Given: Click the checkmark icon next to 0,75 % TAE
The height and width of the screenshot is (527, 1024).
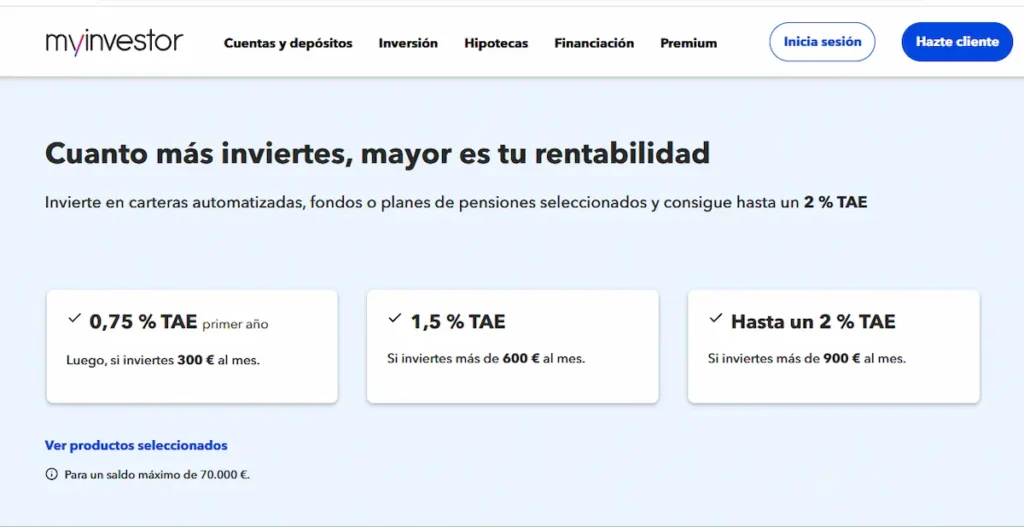Looking at the screenshot, I should (74, 319).
